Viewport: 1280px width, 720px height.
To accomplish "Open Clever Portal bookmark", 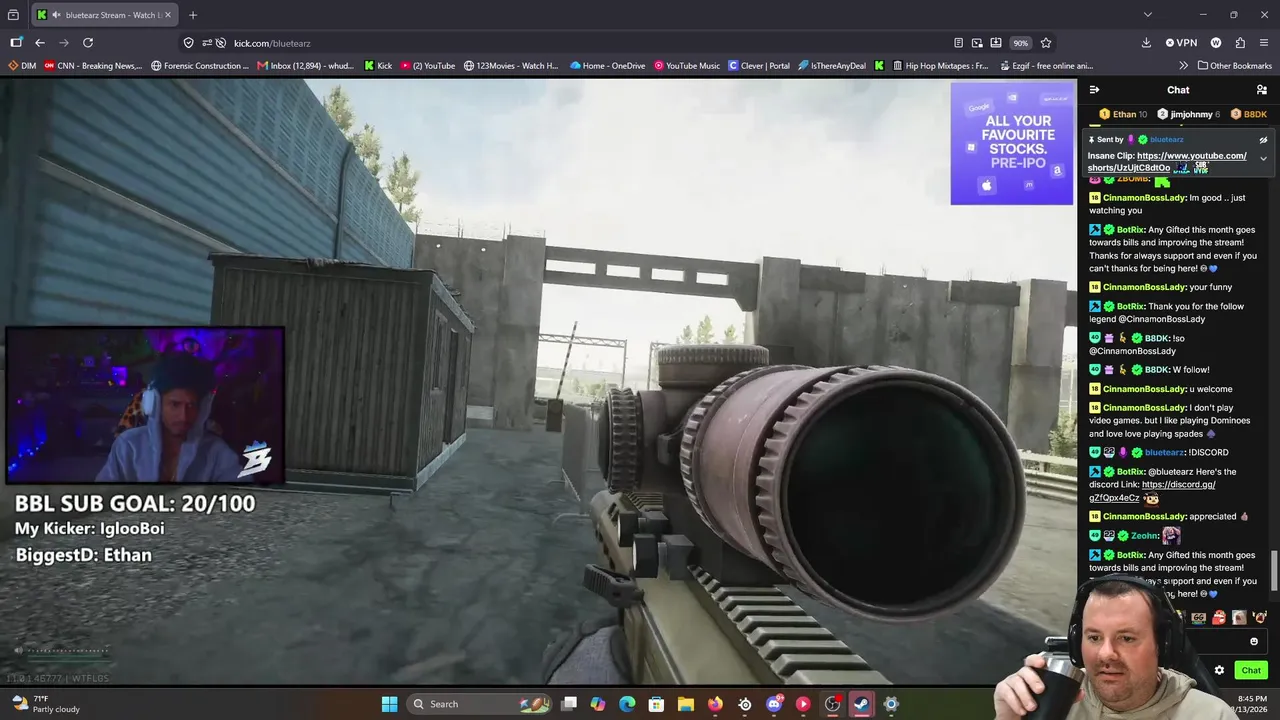I will click(759, 66).
